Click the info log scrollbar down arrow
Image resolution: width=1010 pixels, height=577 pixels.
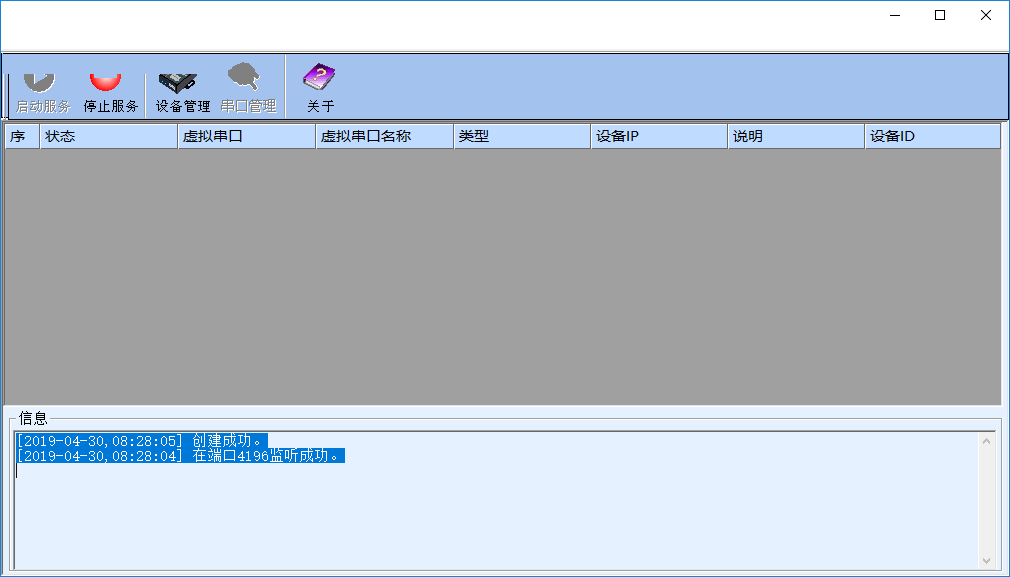[x=987, y=560]
